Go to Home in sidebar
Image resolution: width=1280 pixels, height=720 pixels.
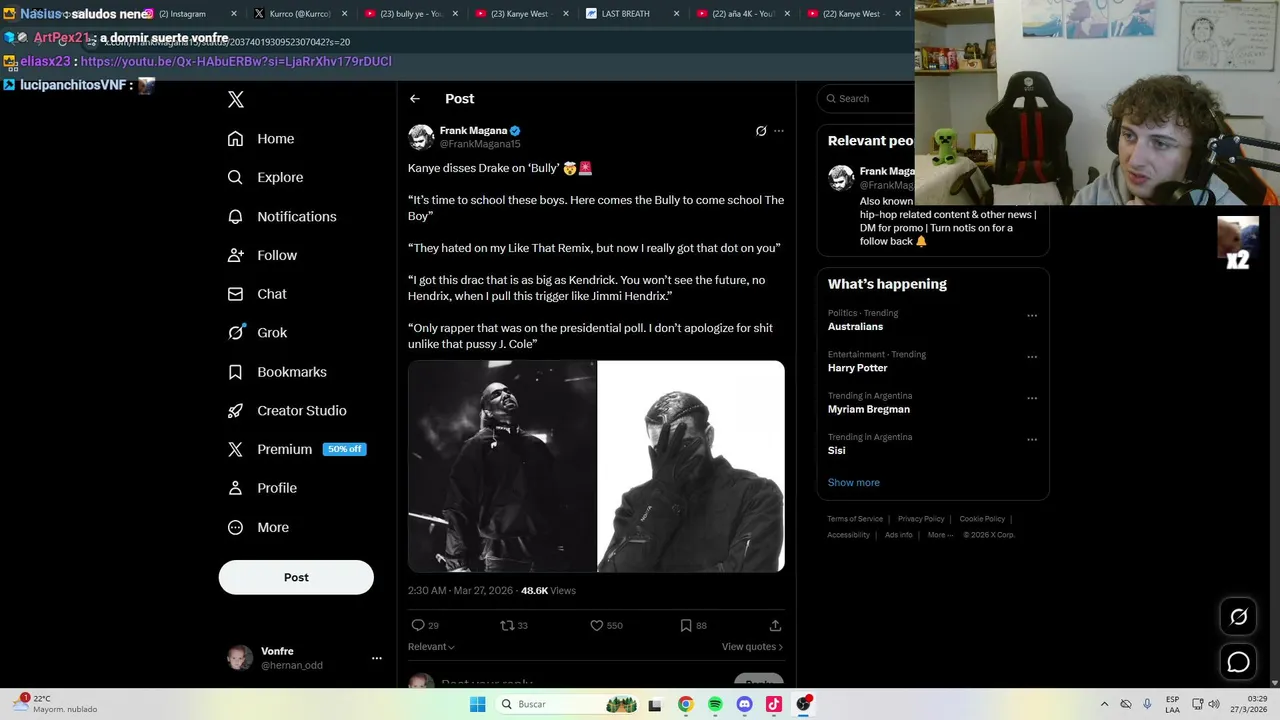[261, 139]
